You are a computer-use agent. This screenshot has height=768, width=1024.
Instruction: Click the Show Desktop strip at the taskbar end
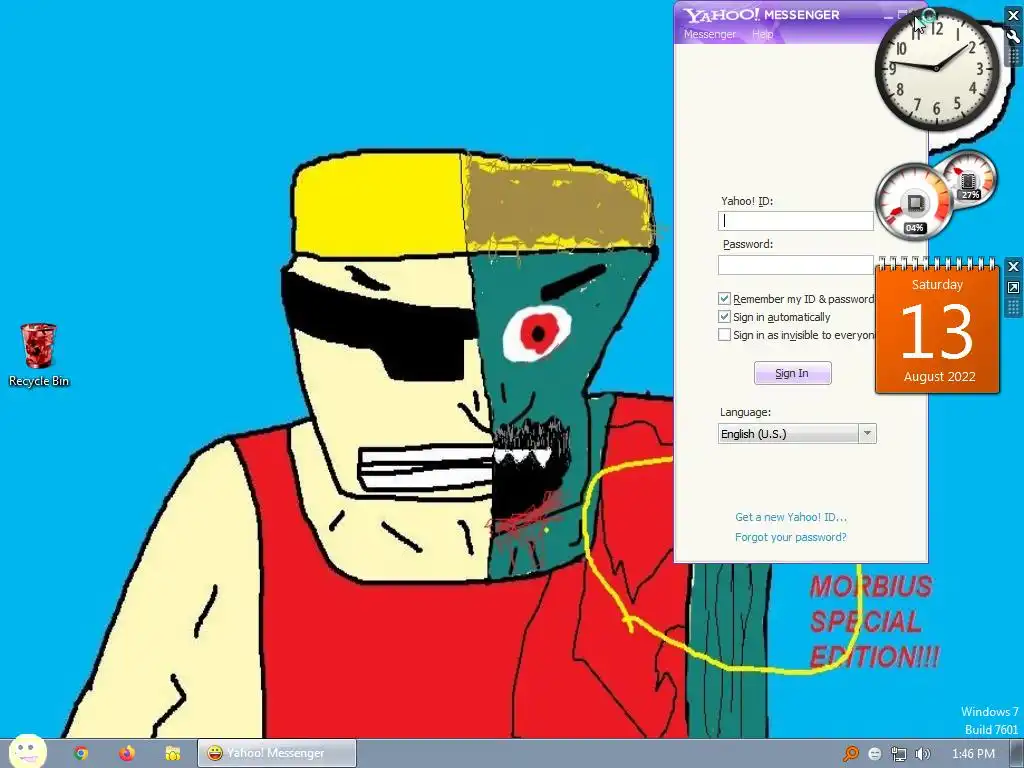click(1019, 754)
